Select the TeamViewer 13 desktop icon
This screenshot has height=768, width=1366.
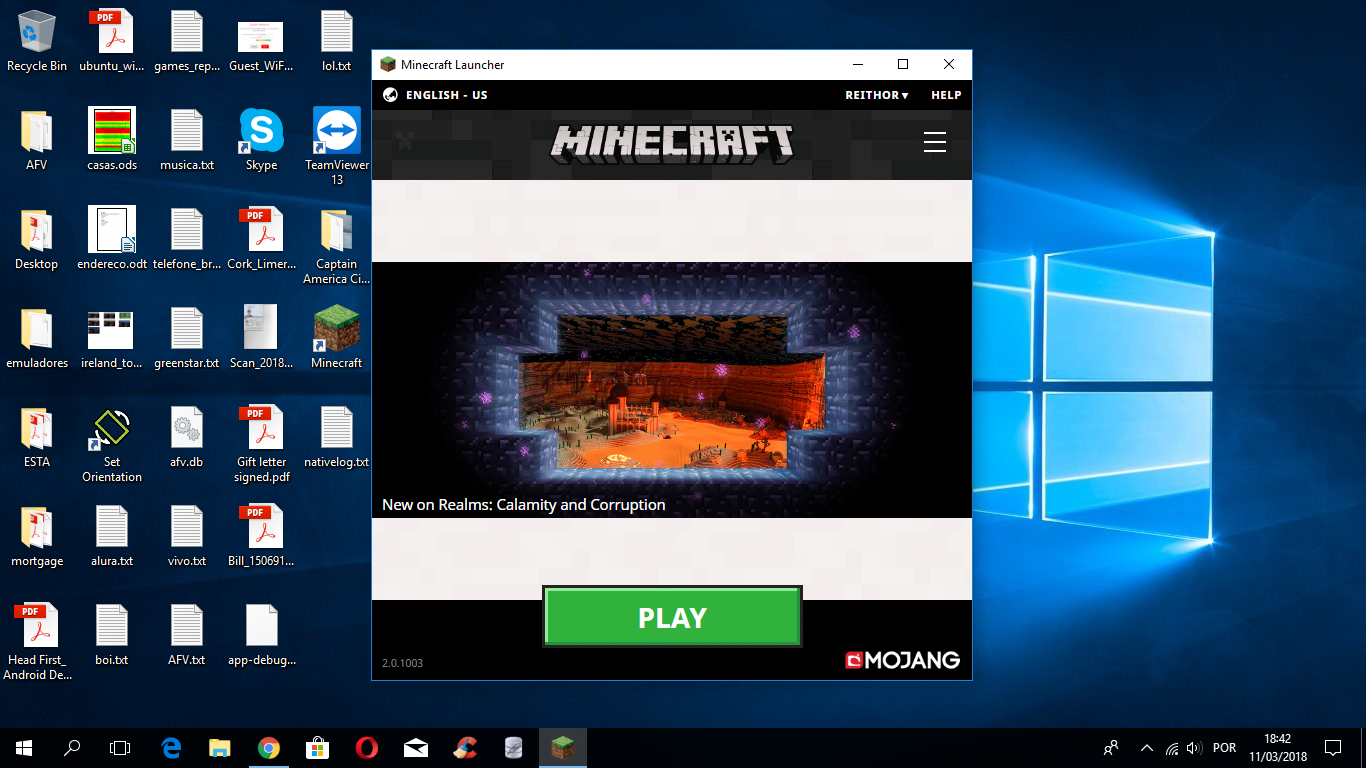[x=337, y=131]
